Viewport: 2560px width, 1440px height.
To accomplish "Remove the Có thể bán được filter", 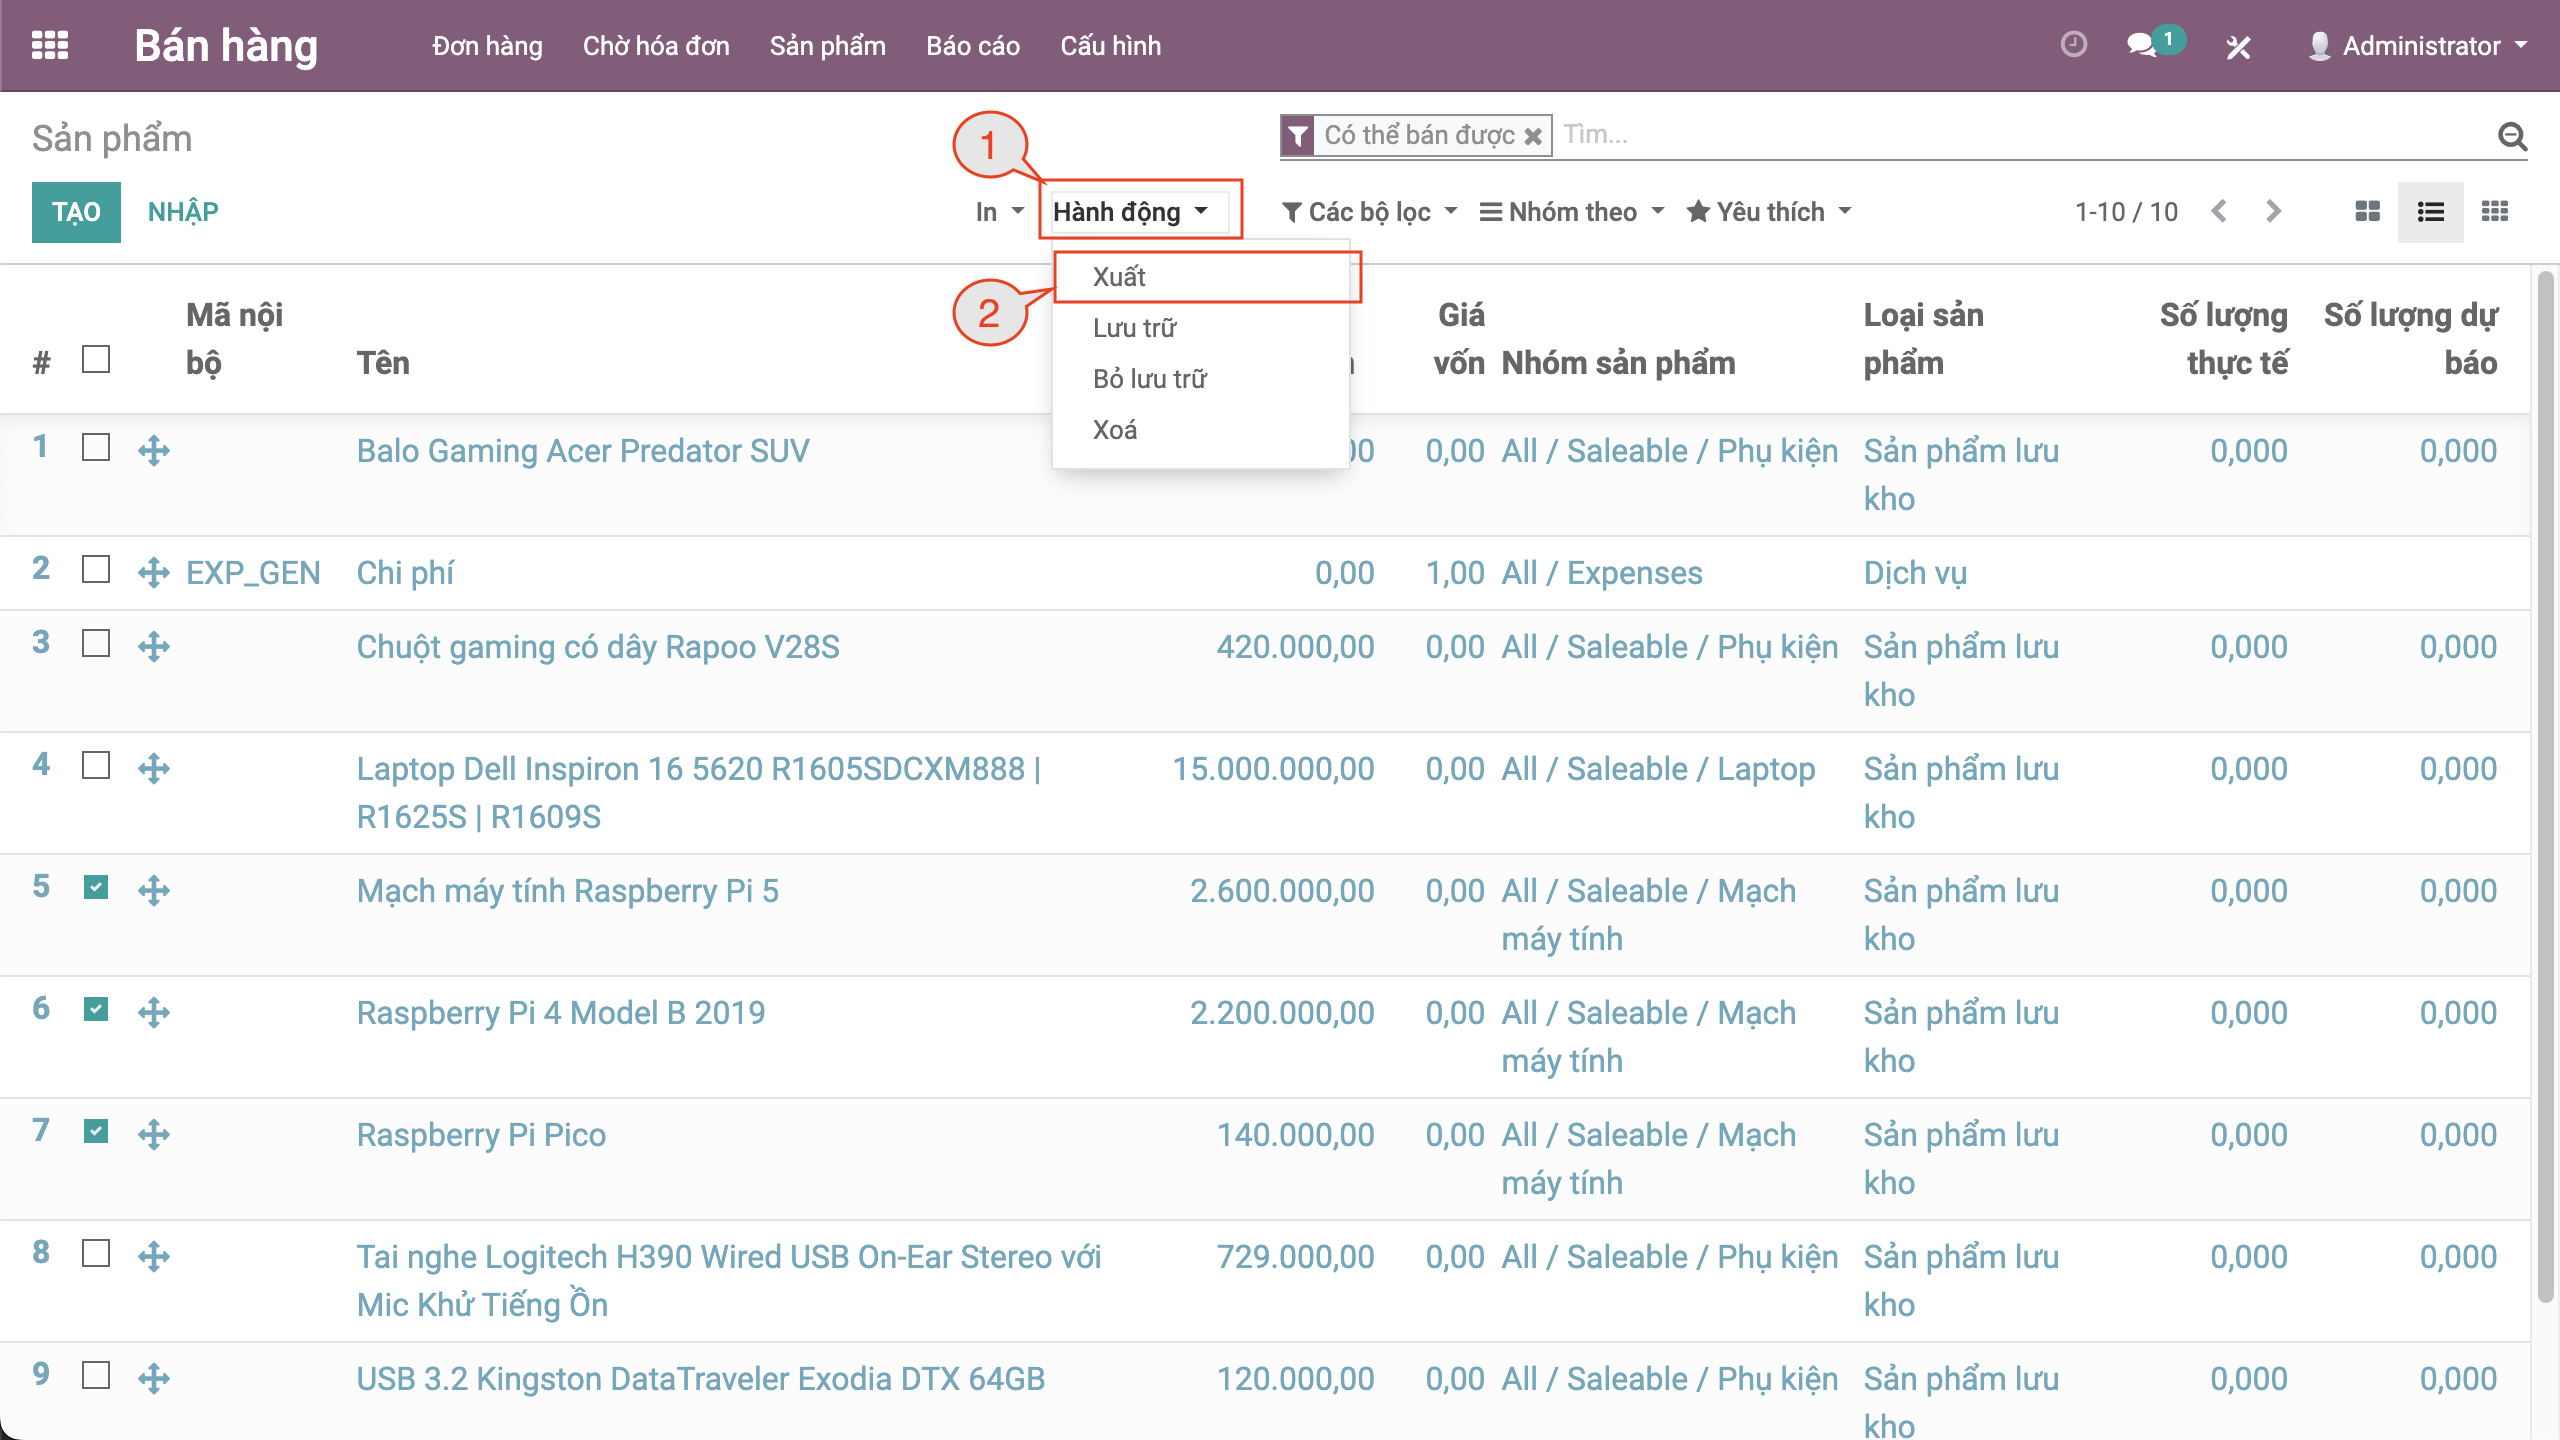I will (1533, 136).
